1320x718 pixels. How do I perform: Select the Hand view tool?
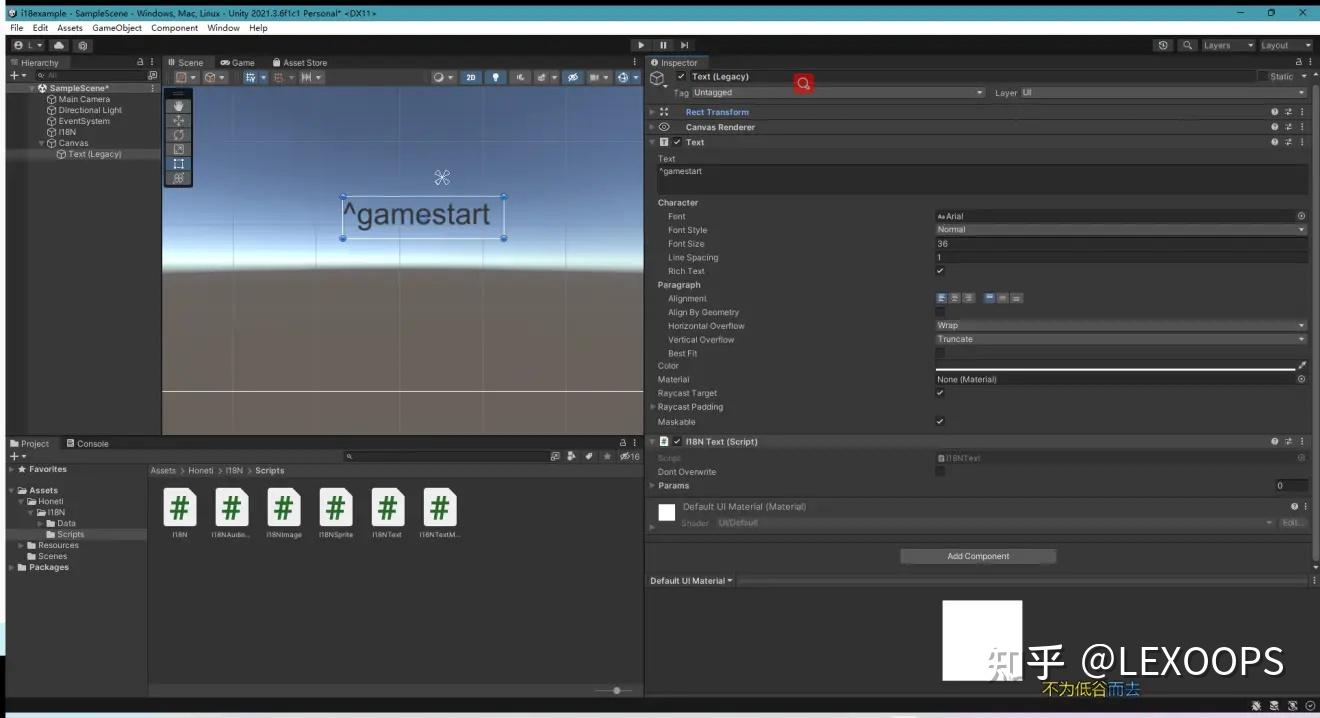(x=179, y=107)
